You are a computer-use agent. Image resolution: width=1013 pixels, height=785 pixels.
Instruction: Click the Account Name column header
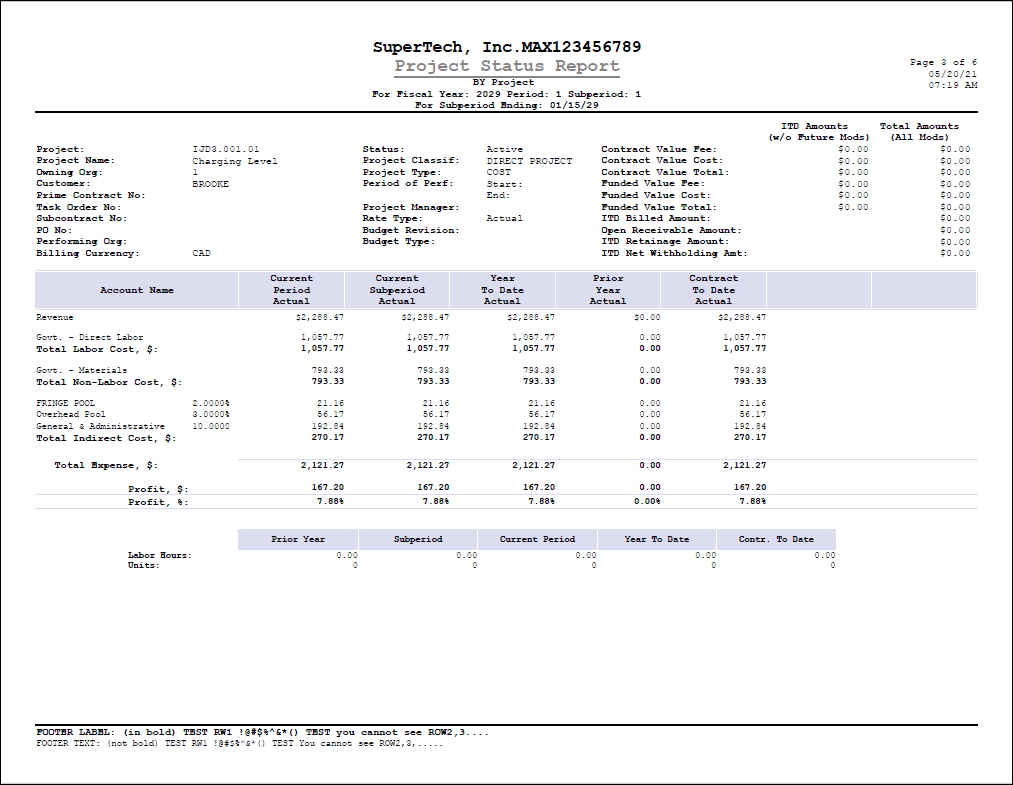[x=137, y=290]
